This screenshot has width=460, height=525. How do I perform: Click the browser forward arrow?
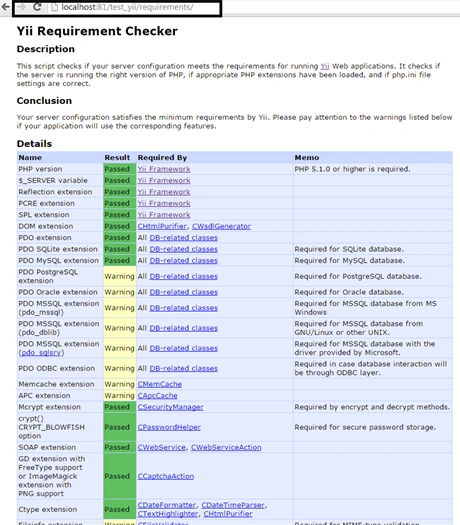tap(21, 7)
